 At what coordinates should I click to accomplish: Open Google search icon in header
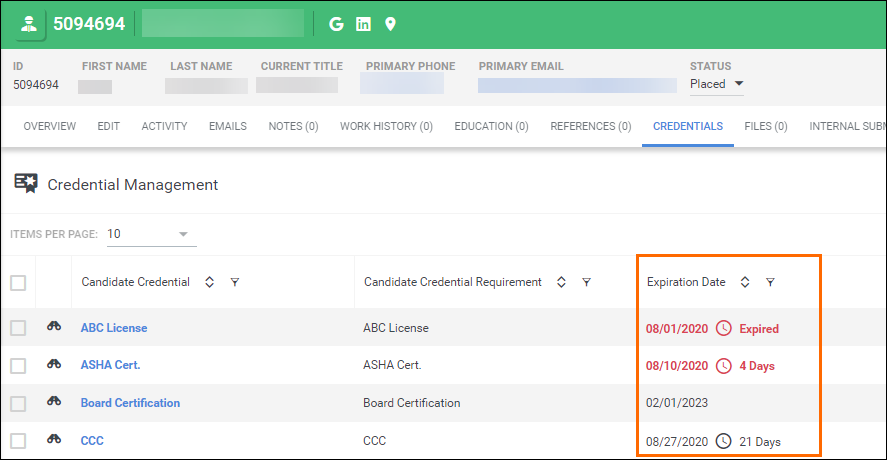tap(336, 24)
